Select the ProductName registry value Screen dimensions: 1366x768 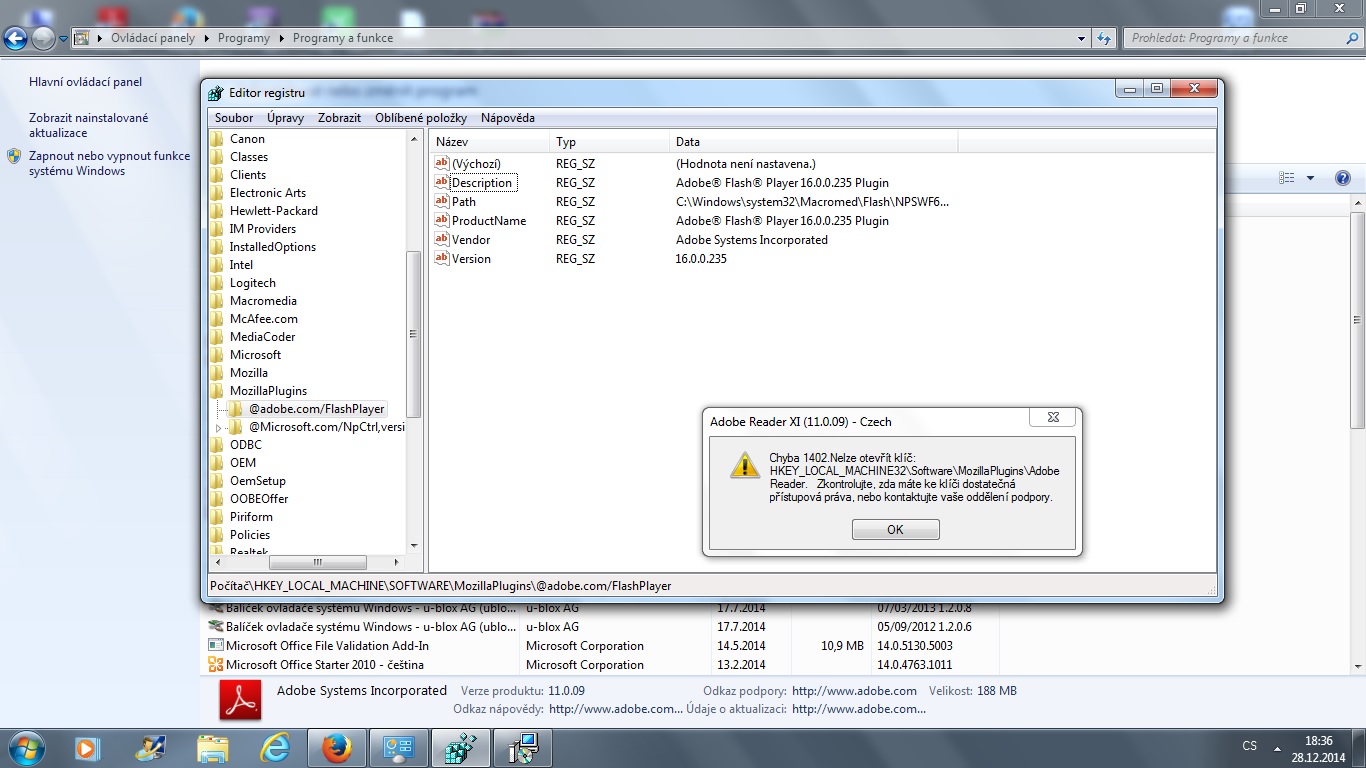tap(488, 220)
